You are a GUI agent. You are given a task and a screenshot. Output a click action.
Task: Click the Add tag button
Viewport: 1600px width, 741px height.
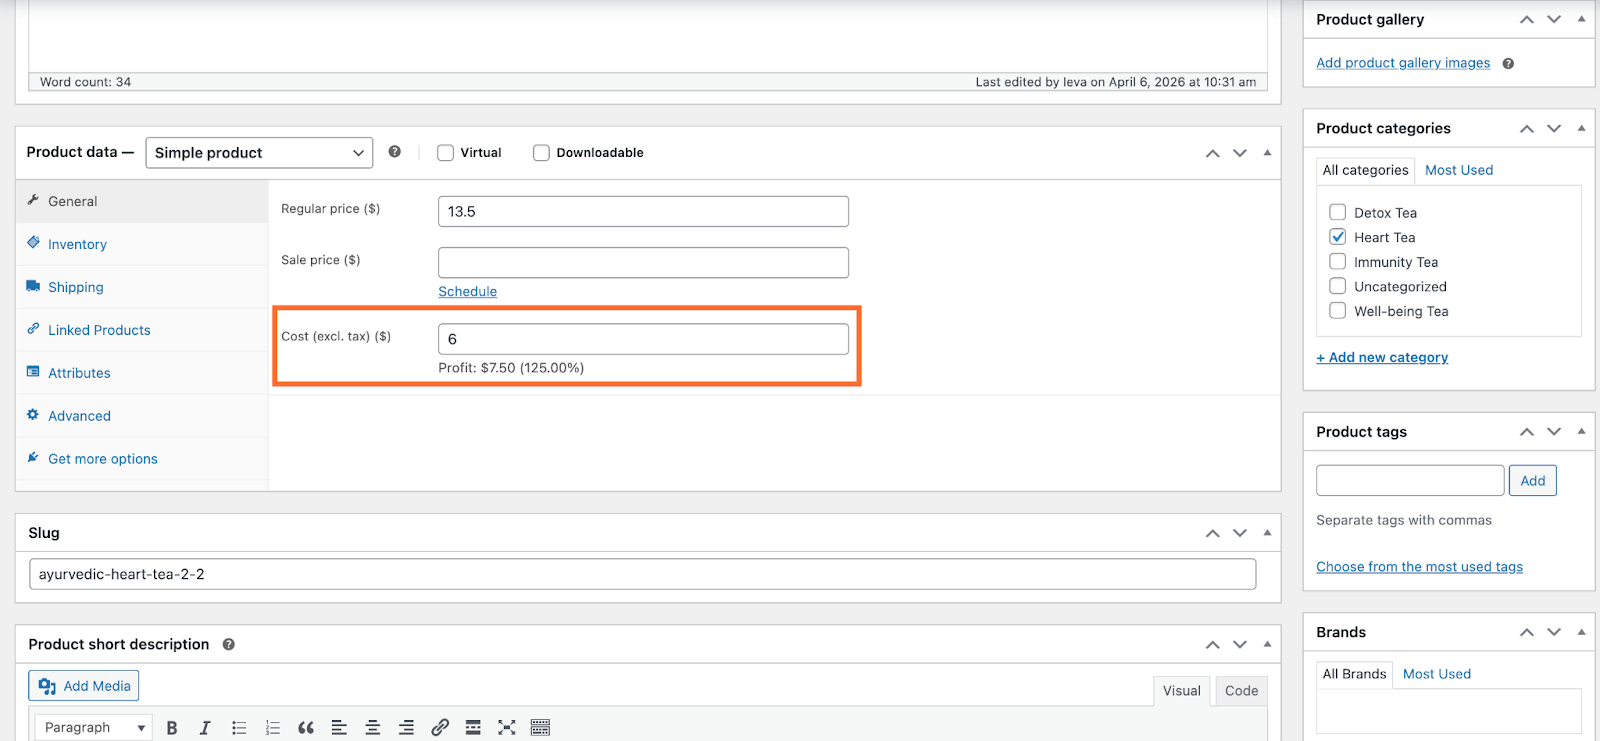point(1532,481)
